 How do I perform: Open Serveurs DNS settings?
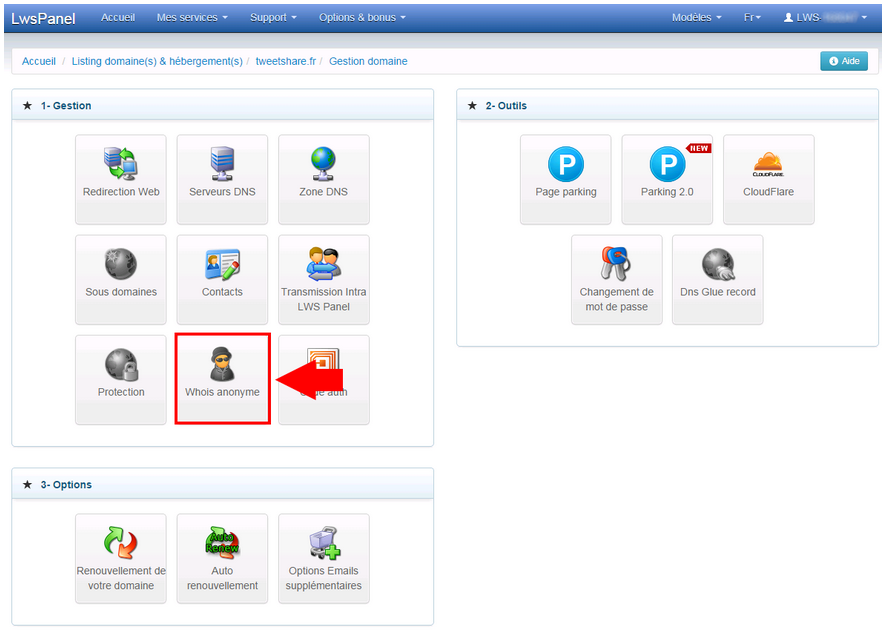coord(222,179)
